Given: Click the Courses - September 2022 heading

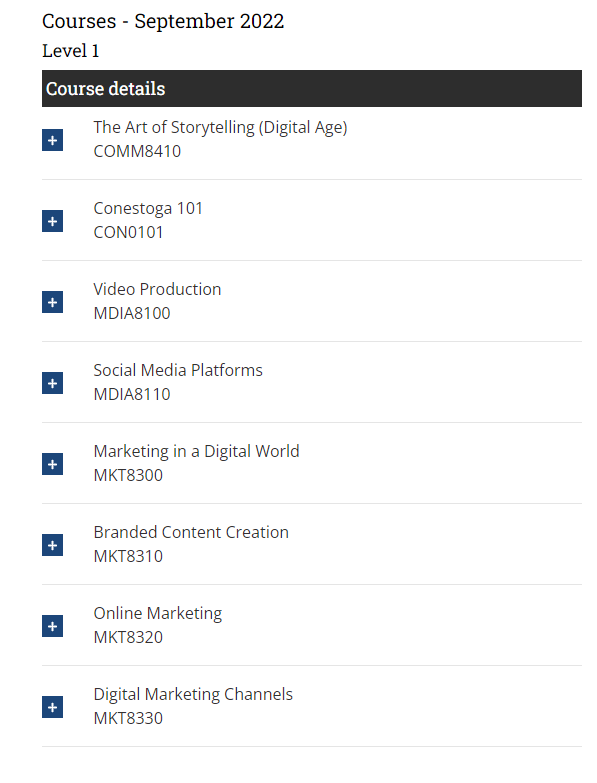Looking at the screenshot, I should coord(163,21).
